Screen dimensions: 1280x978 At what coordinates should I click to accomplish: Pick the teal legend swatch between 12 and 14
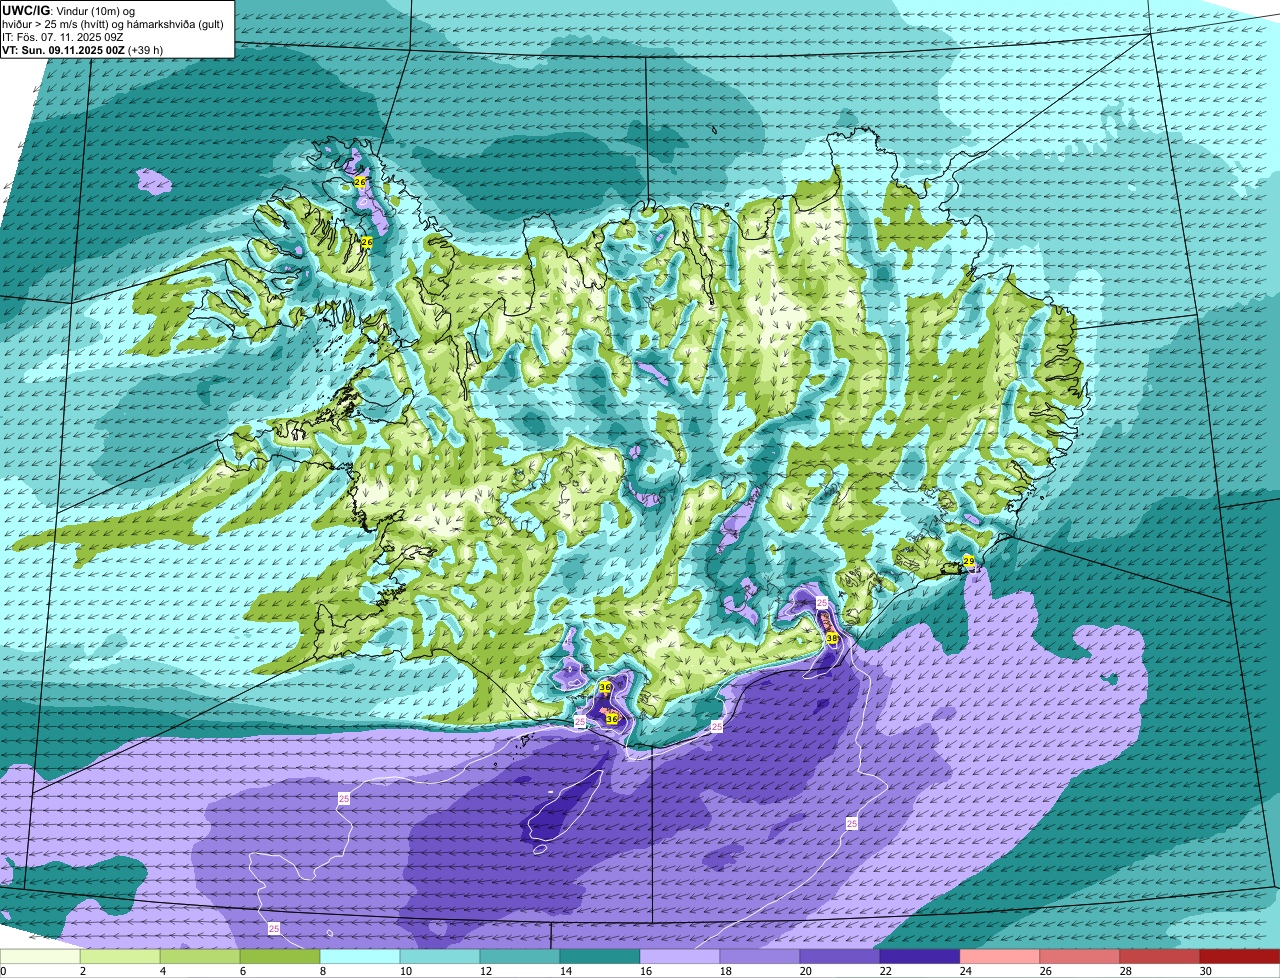520,956
